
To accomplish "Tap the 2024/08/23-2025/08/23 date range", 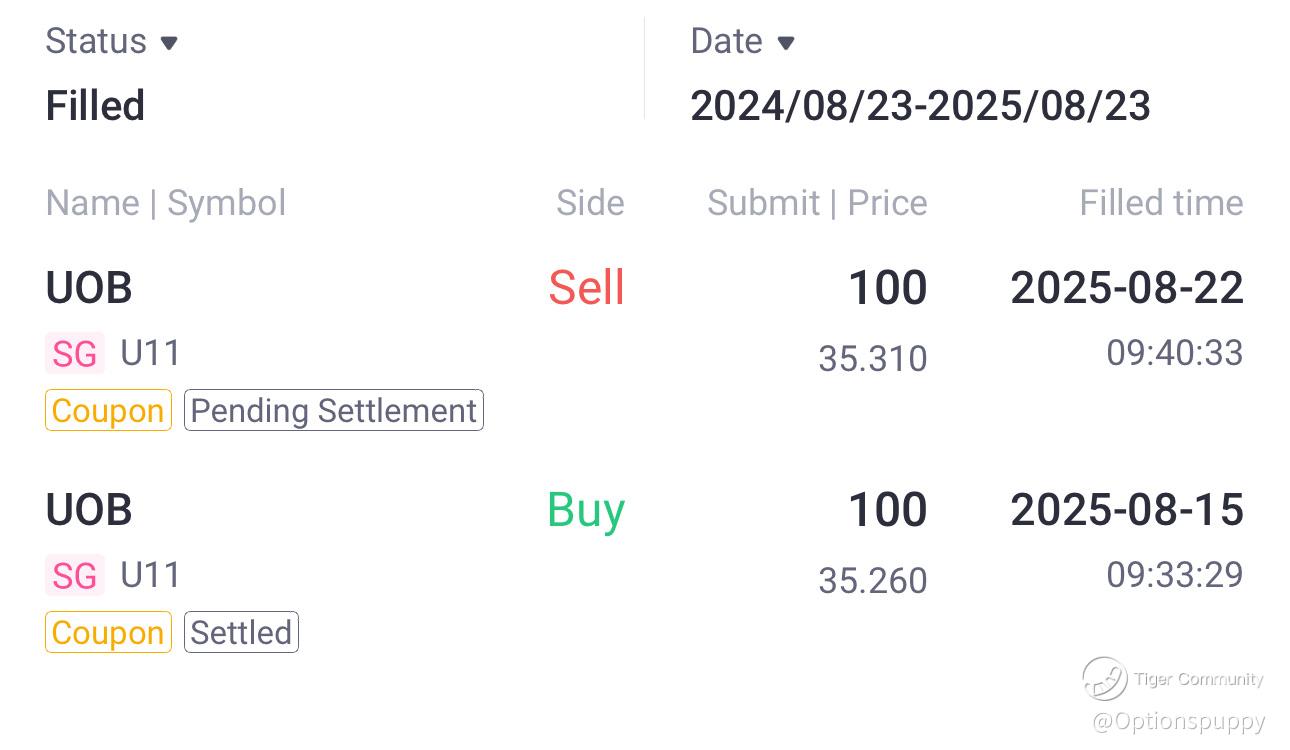I will pyautogui.click(x=920, y=106).
